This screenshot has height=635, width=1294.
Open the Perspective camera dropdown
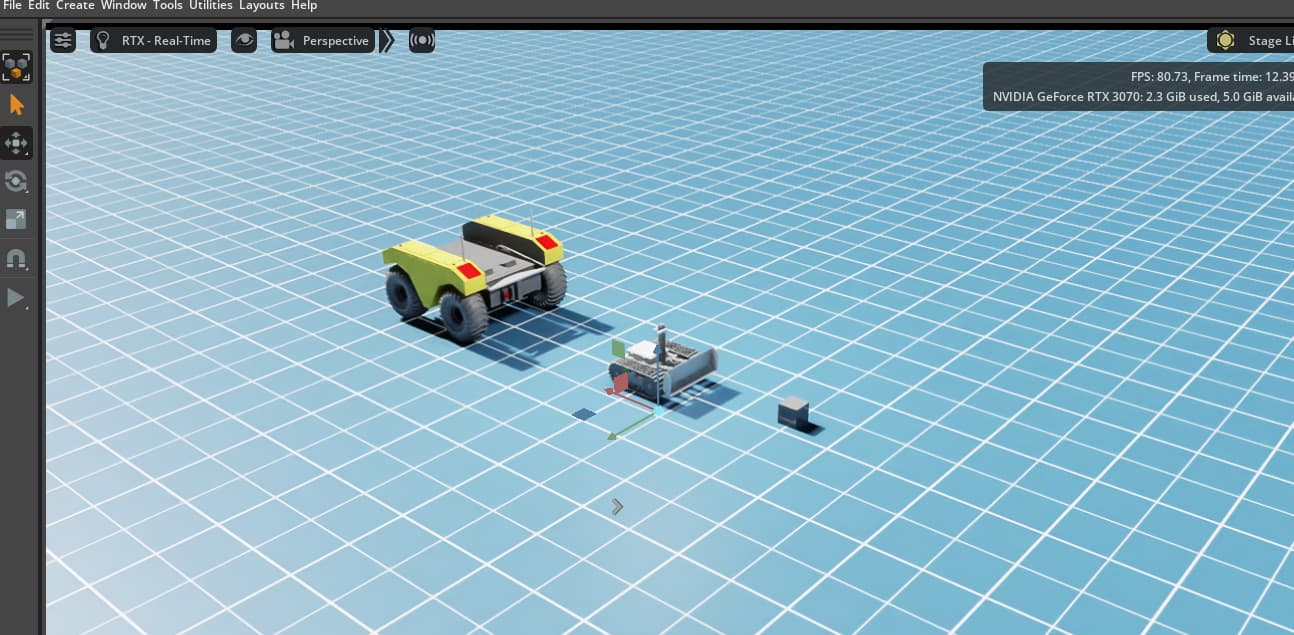(x=335, y=40)
